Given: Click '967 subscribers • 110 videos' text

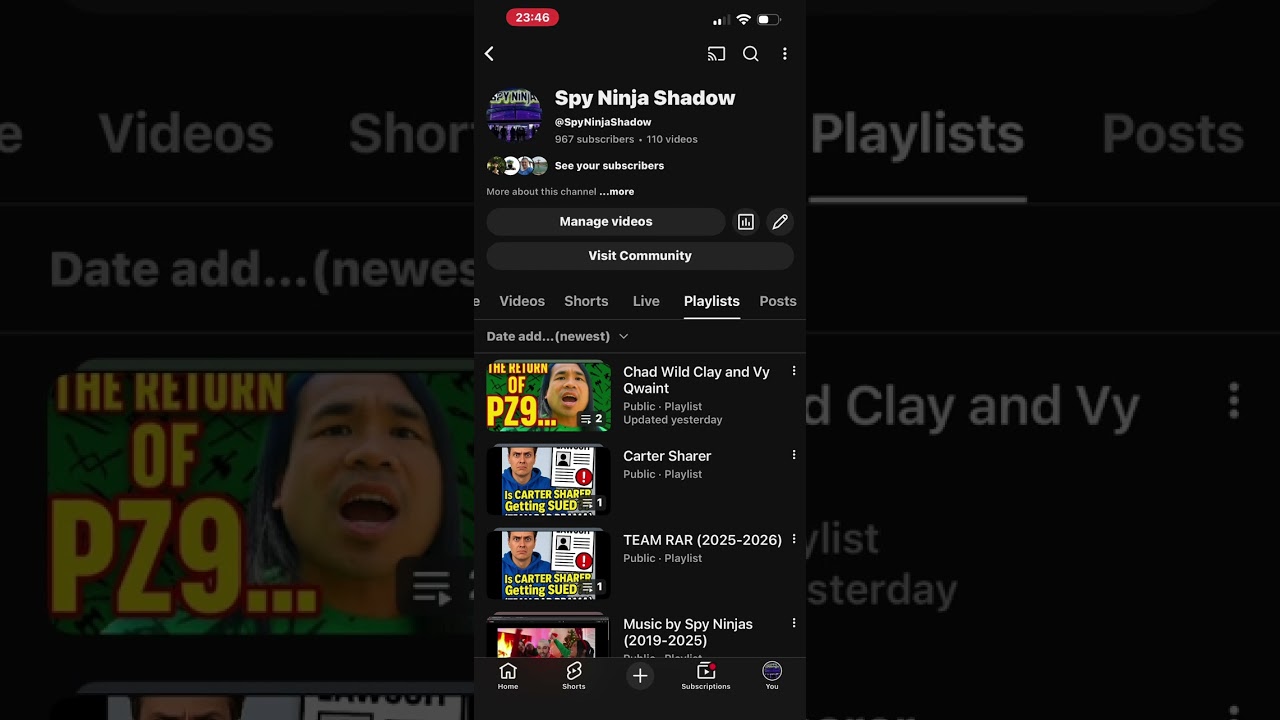Looking at the screenshot, I should pos(626,139).
